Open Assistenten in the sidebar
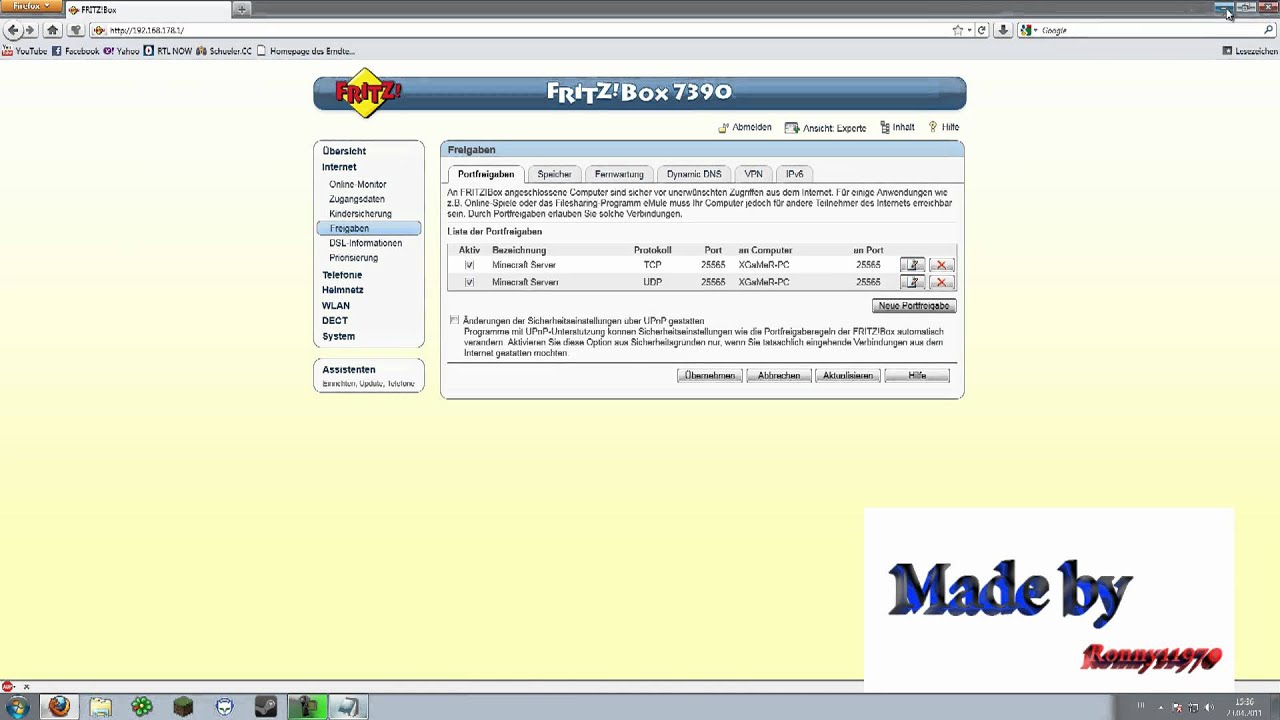 [x=349, y=370]
